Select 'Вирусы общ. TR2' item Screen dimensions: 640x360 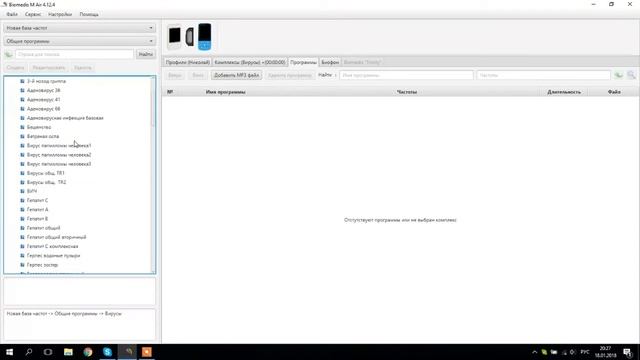46,182
